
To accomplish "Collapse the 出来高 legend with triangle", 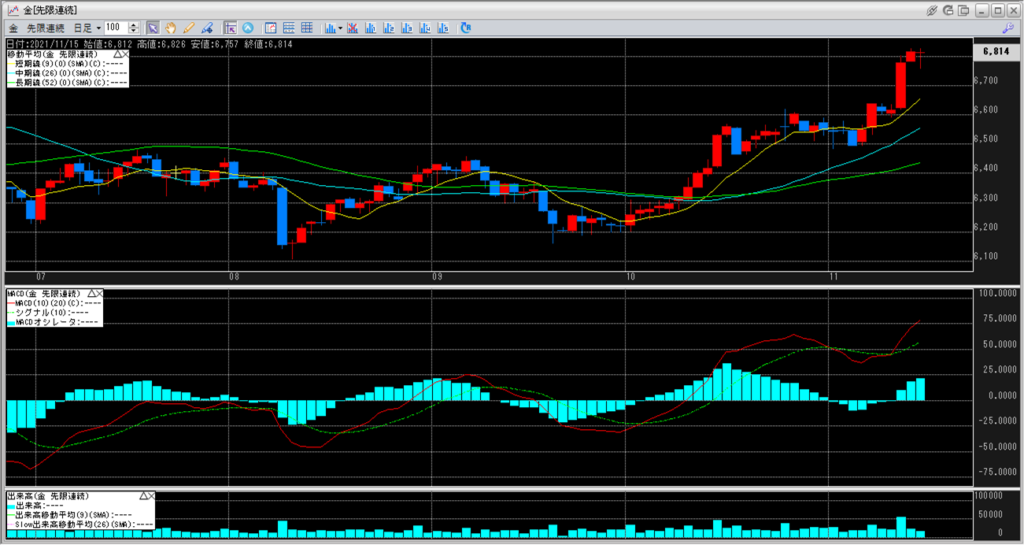I will click(142, 496).
